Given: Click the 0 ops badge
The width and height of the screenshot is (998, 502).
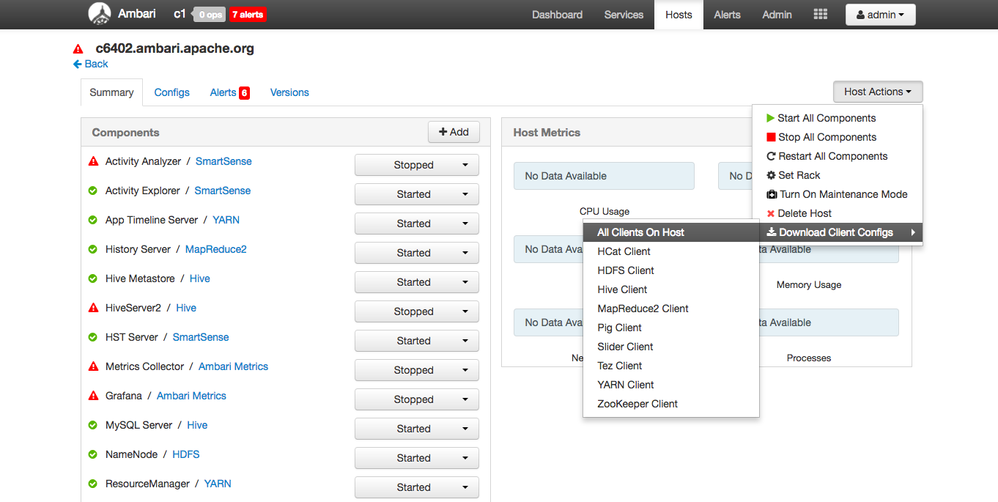Looking at the screenshot, I should coord(209,15).
